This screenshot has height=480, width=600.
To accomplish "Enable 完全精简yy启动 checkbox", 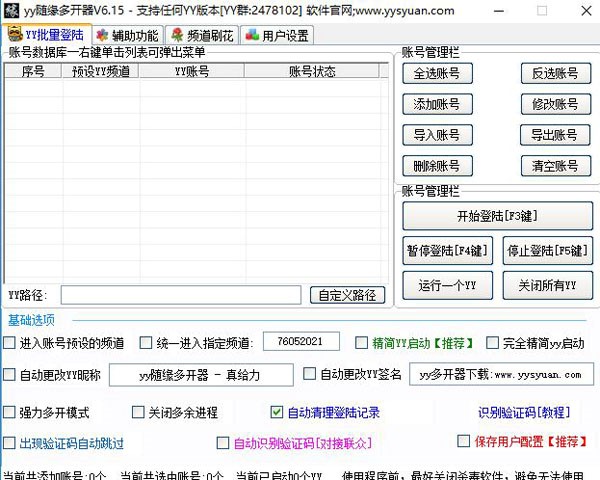I will [x=492, y=343].
